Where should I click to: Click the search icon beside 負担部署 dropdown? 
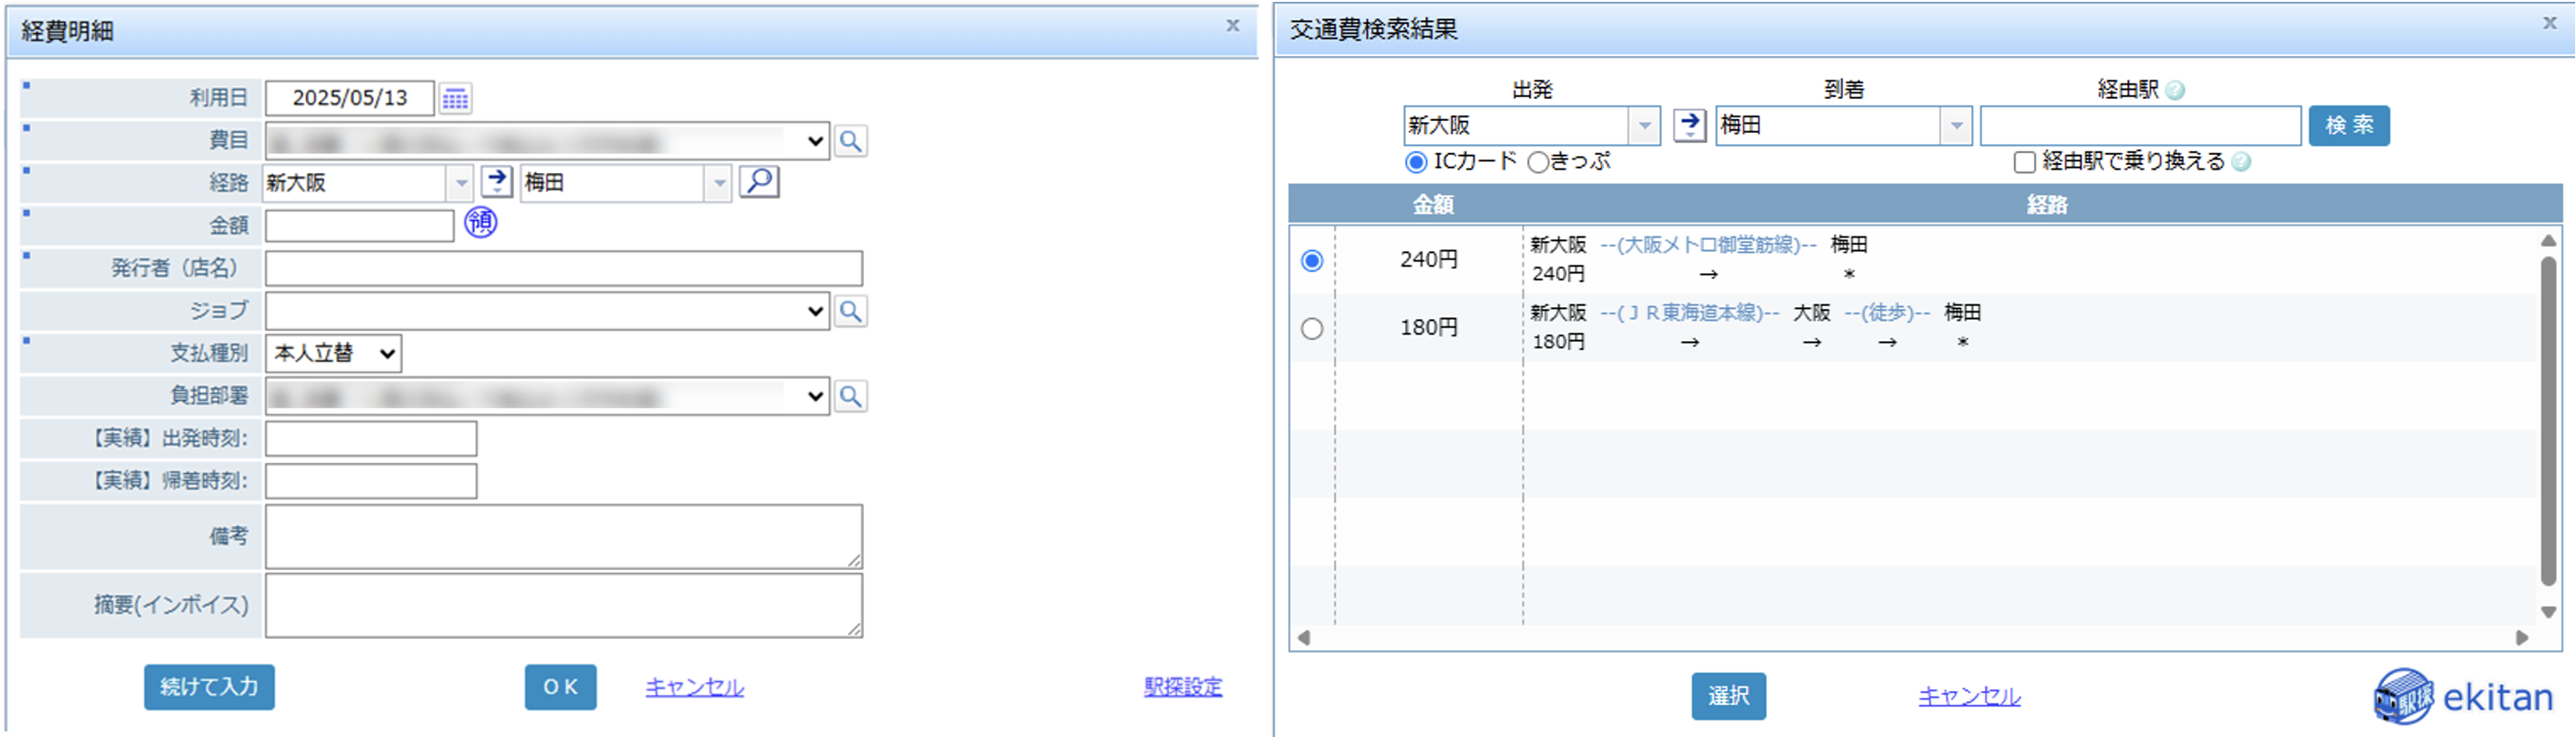point(850,396)
